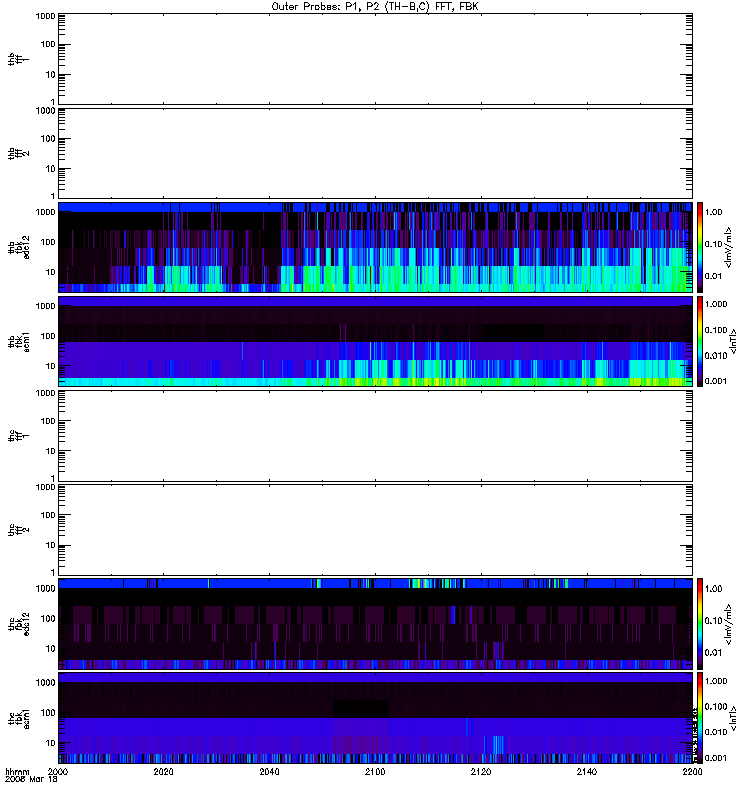
Task: Click the empty thb fff 2 plot panel
Action: pos(376,153)
